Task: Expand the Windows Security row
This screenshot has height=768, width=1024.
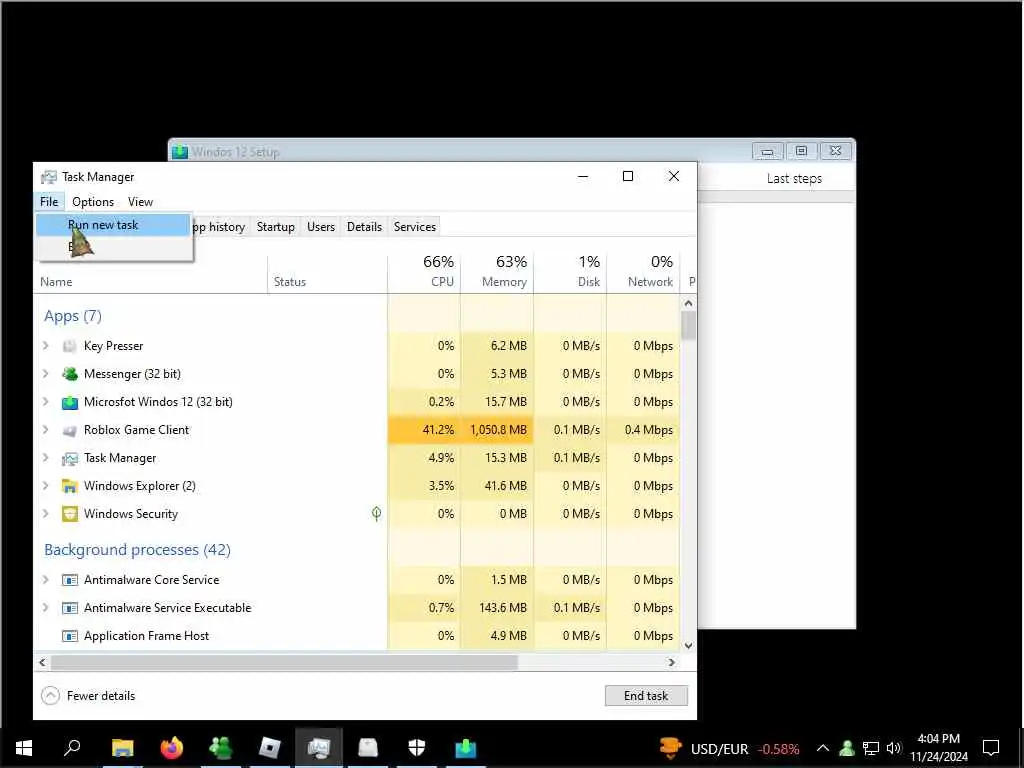Action: pyautogui.click(x=46, y=513)
